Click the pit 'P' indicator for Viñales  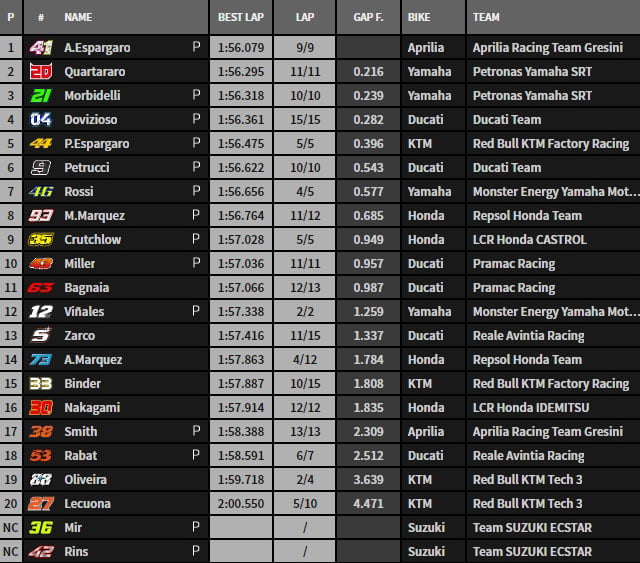click(196, 312)
